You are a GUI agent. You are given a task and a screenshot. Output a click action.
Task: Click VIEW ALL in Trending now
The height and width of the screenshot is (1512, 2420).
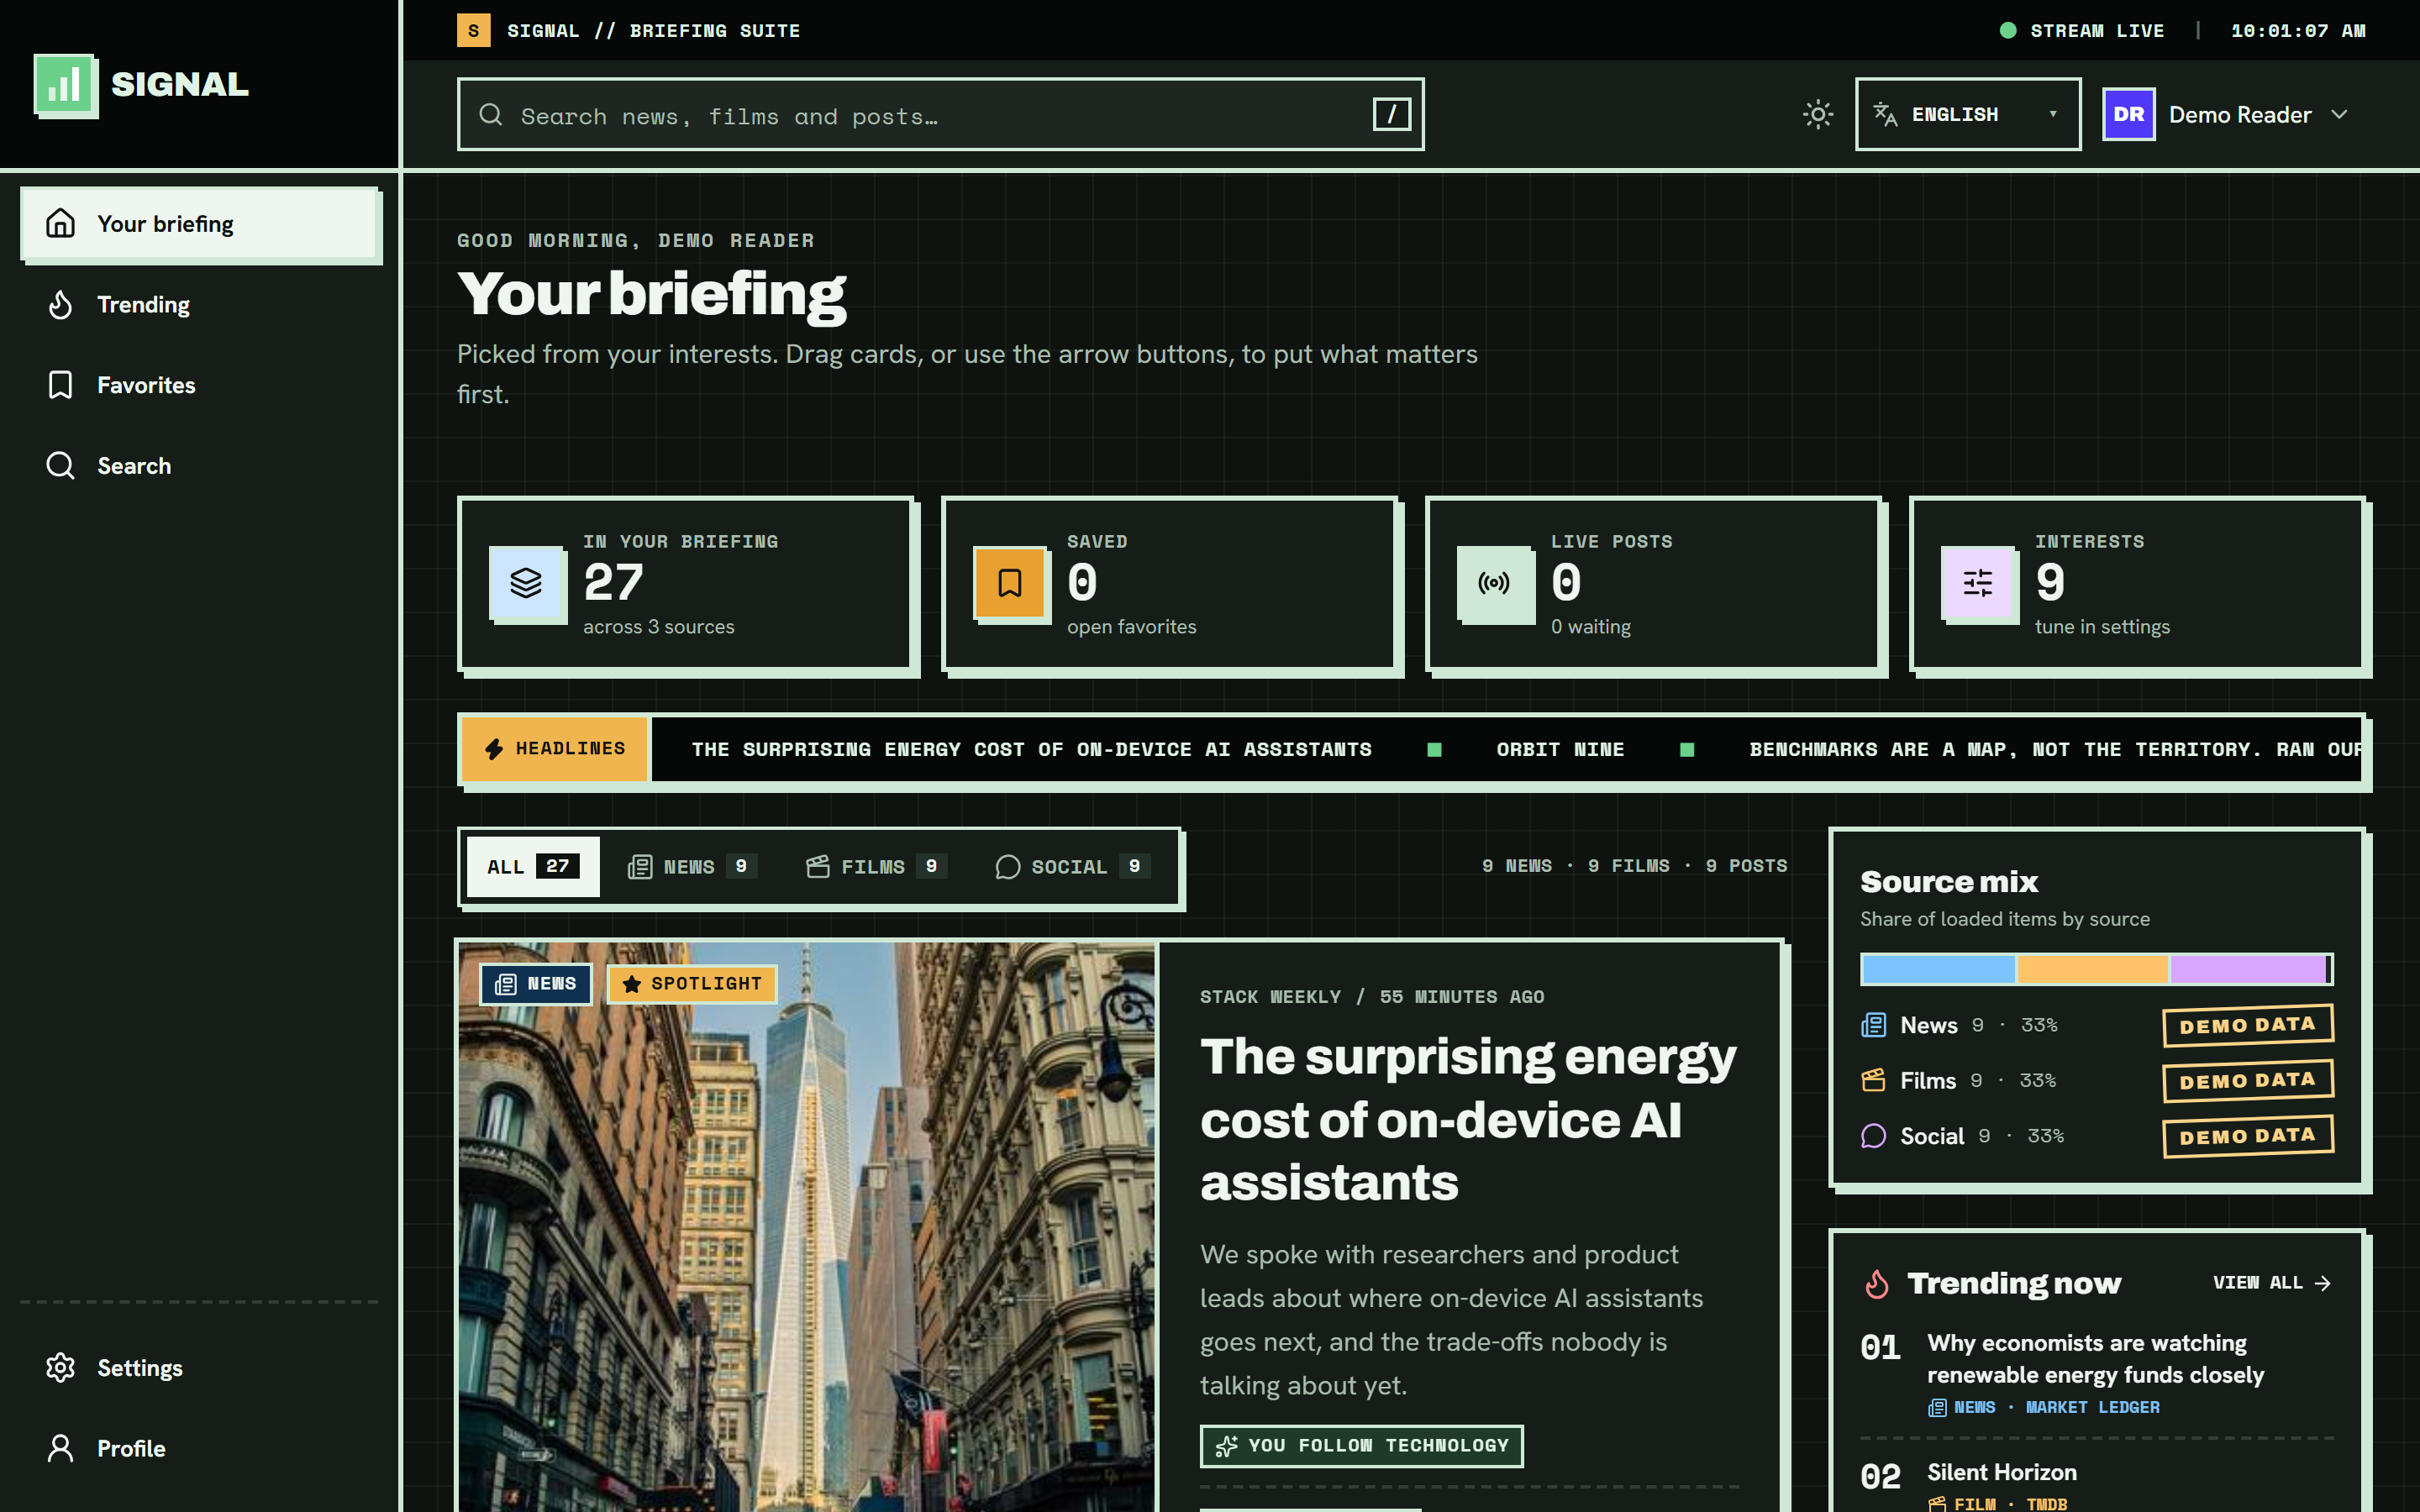pyautogui.click(x=2272, y=1283)
